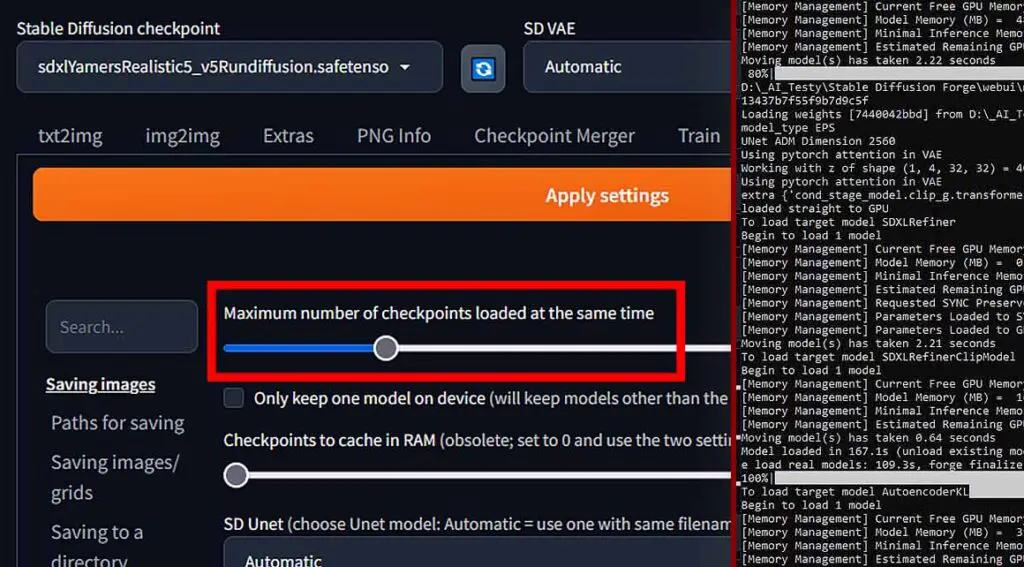Screen dimensions: 1024x567
Task: Select the Saving images settings section
Action: point(101,385)
